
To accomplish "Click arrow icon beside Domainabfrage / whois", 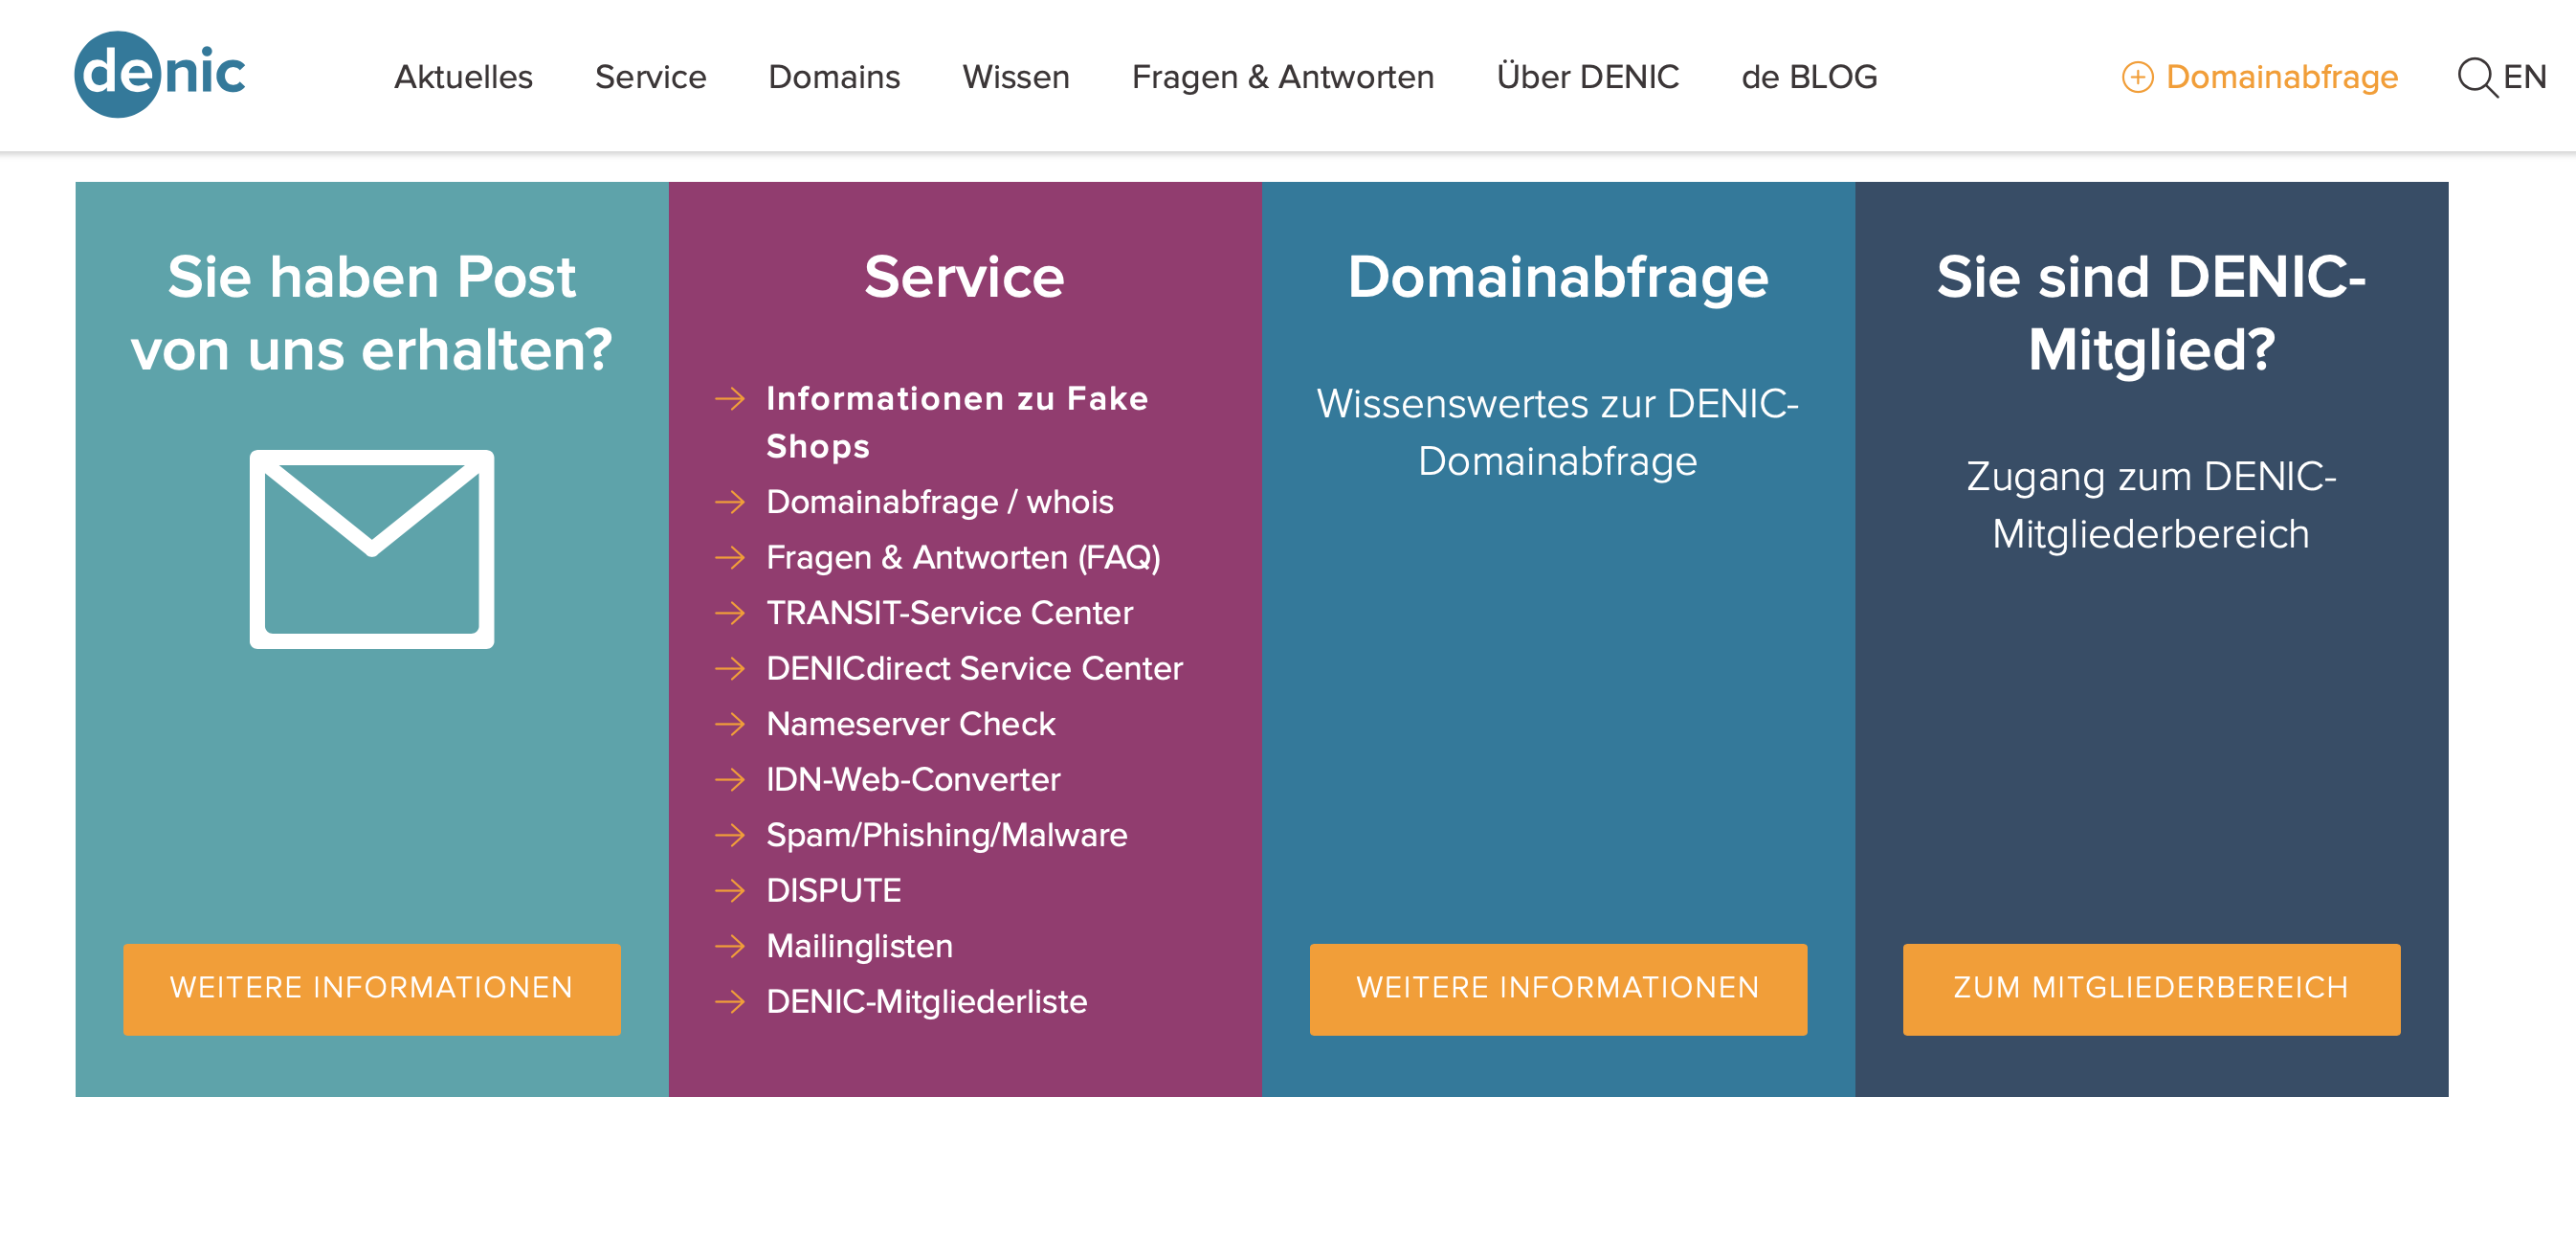I will pos(730,502).
